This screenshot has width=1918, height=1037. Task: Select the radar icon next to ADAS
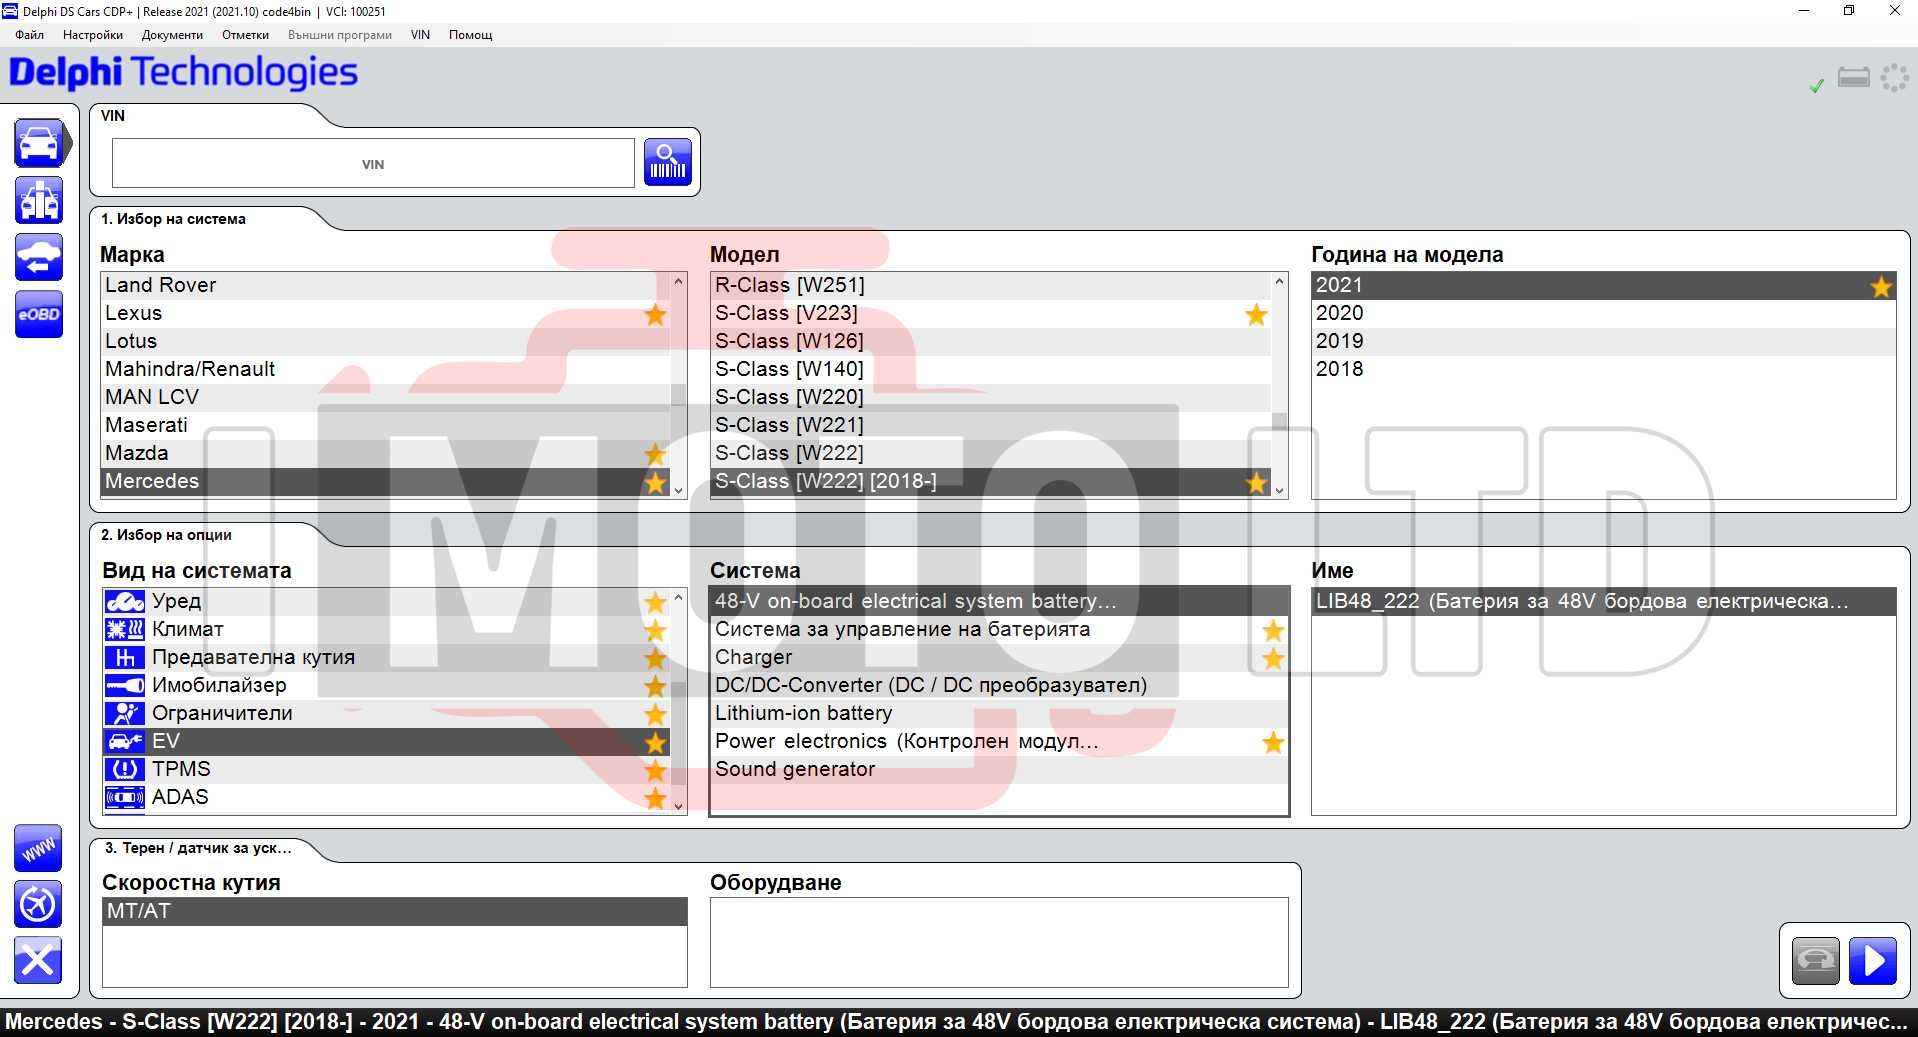pos(125,798)
